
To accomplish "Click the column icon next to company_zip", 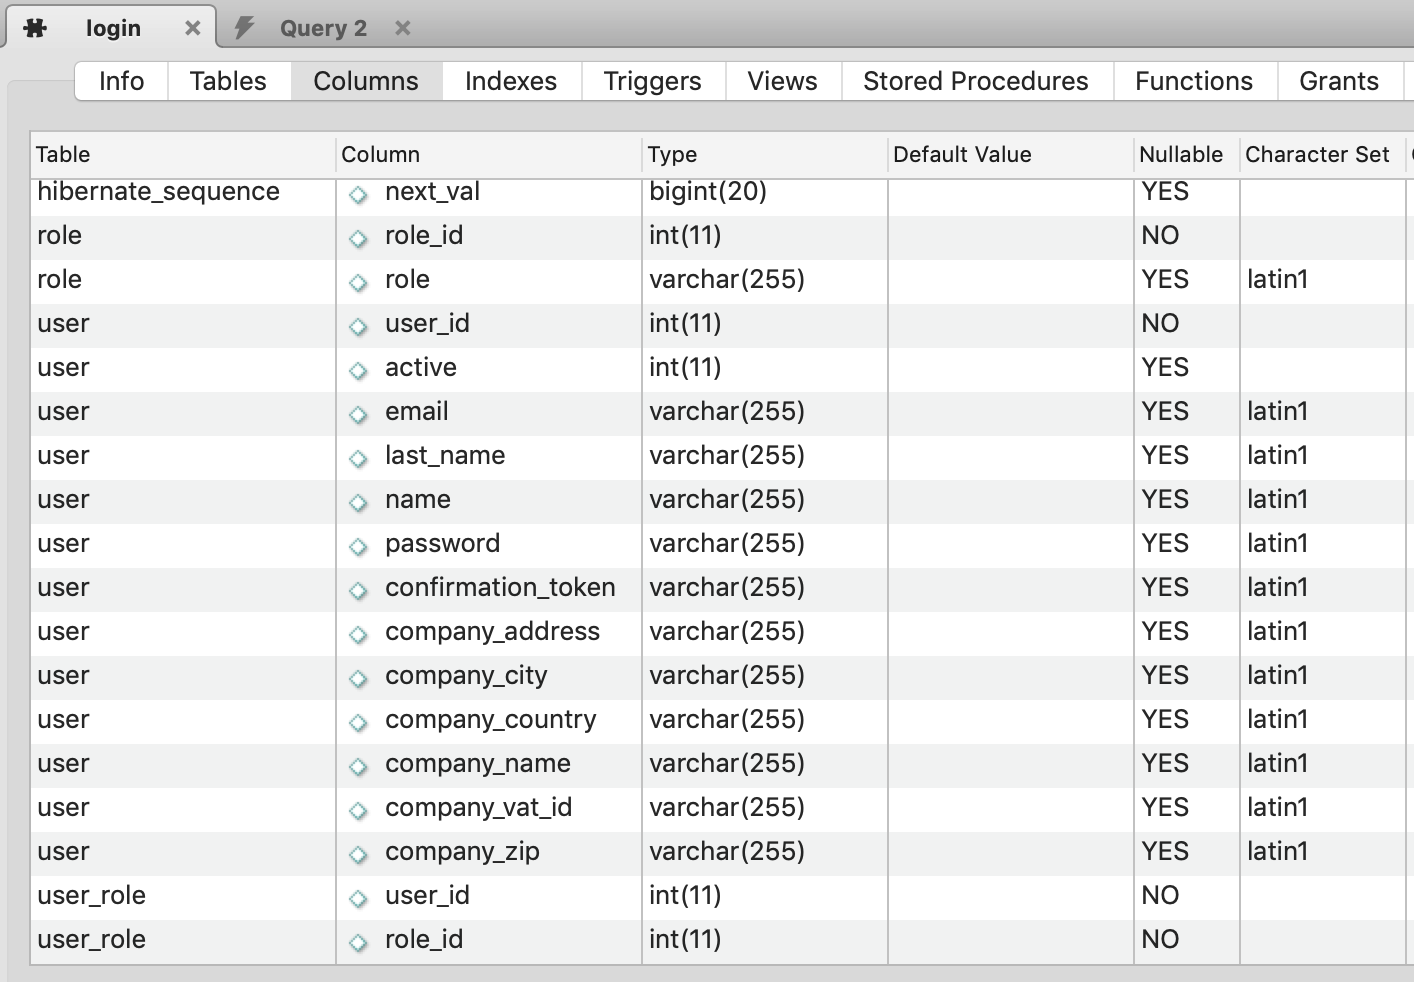I will pyautogui.click(x=358, y=854).
